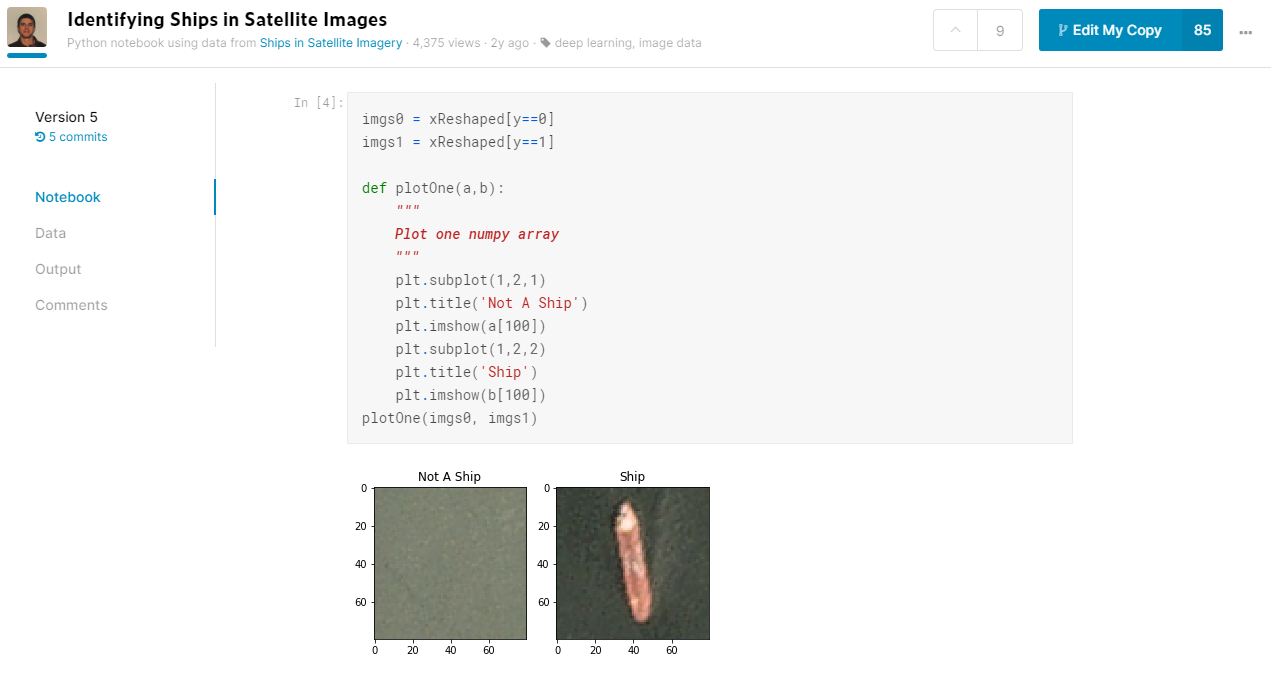Viewport: 1271px width, 697px height.
Task: Open the three-dots more options menu
Action: point(1245,31)
